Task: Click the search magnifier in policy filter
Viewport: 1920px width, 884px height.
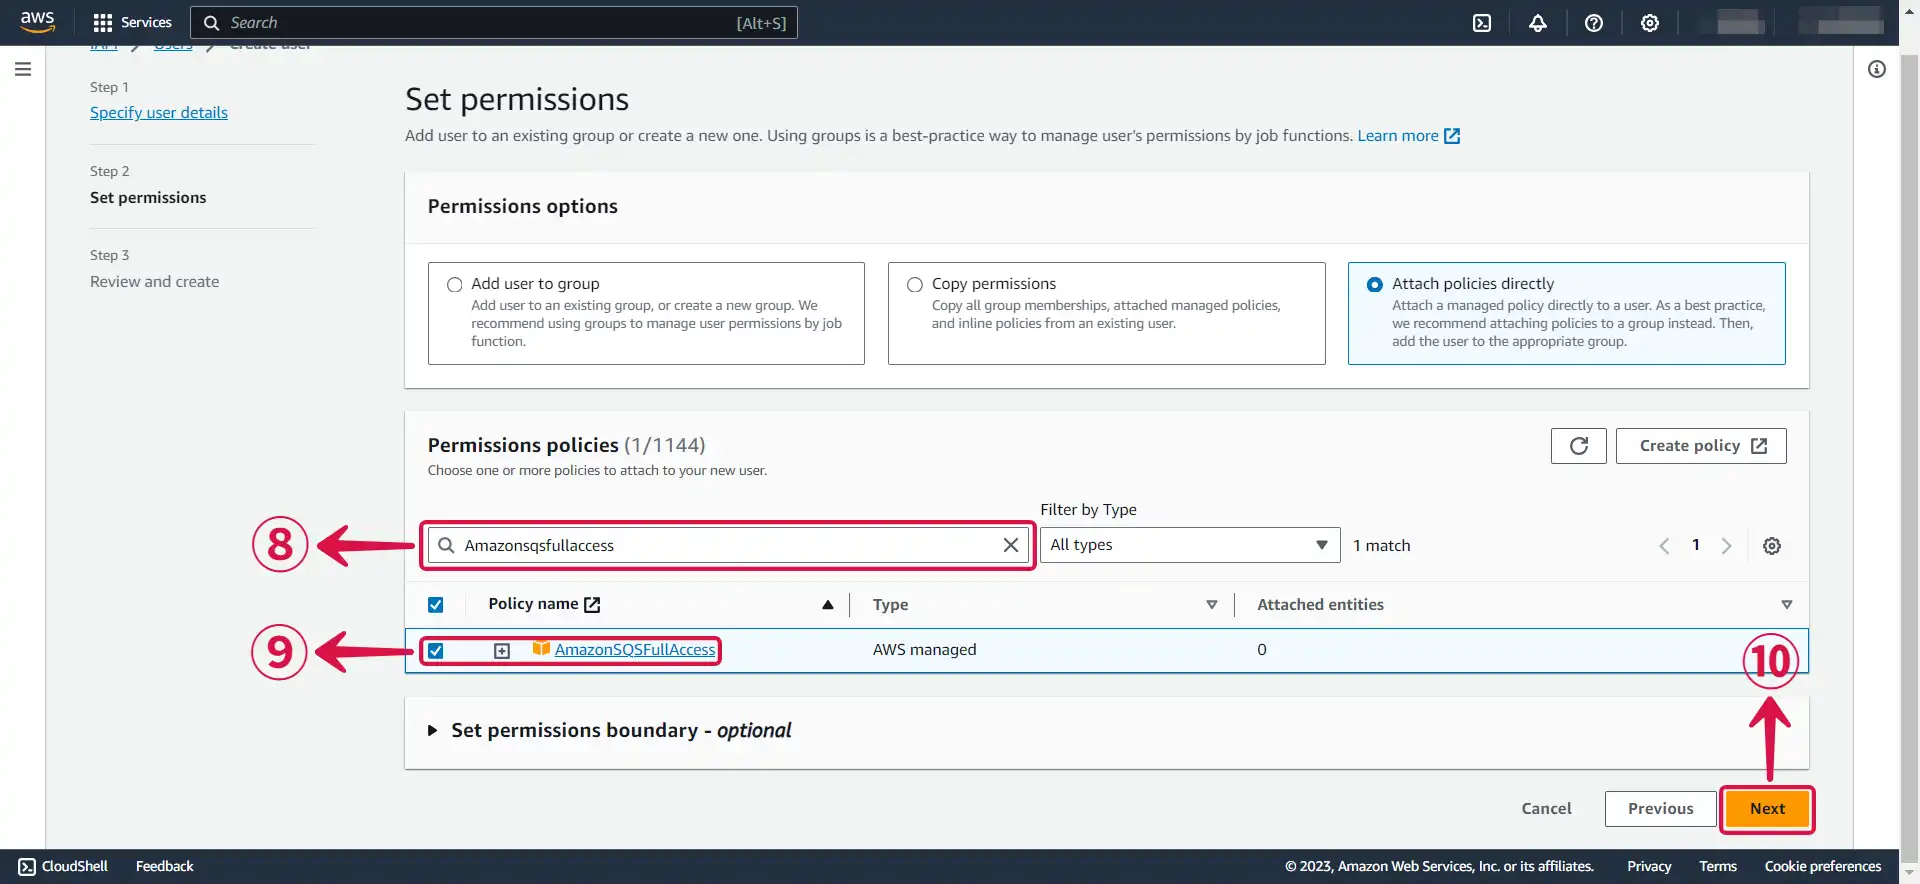Action: 447,545
